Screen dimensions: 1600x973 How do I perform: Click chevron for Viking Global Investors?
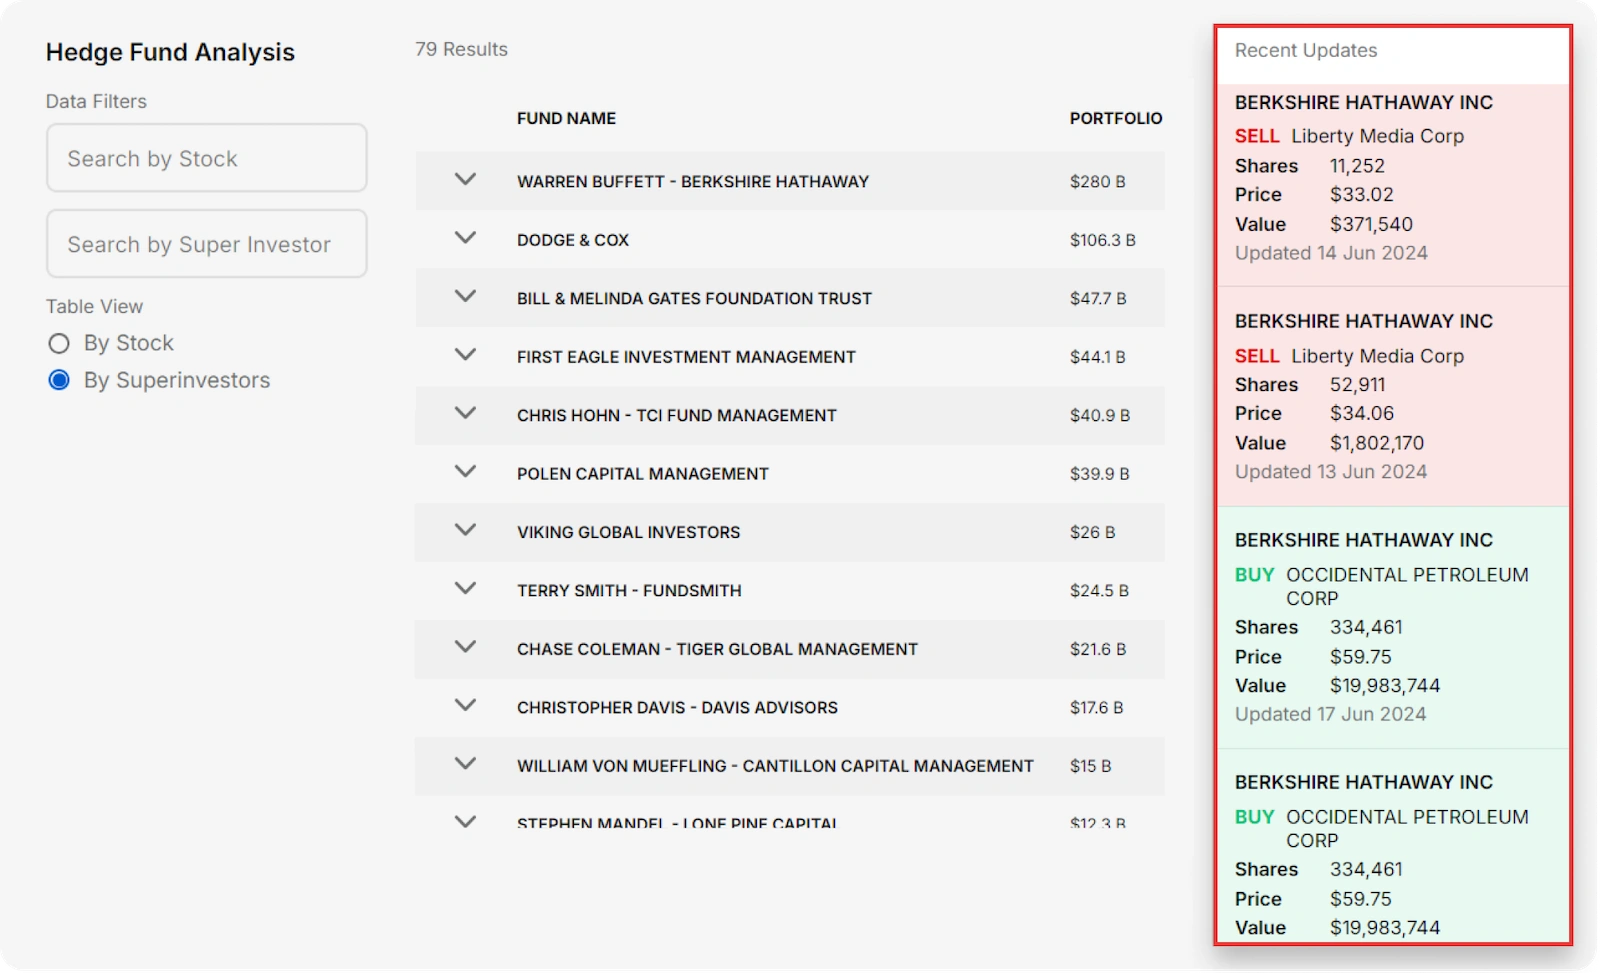click(465, 530)
